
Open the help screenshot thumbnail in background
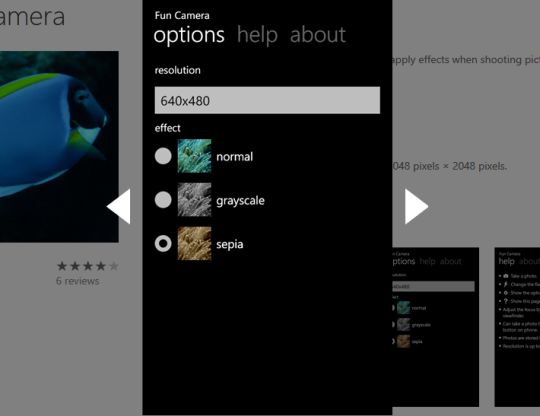tap(517, 327)
